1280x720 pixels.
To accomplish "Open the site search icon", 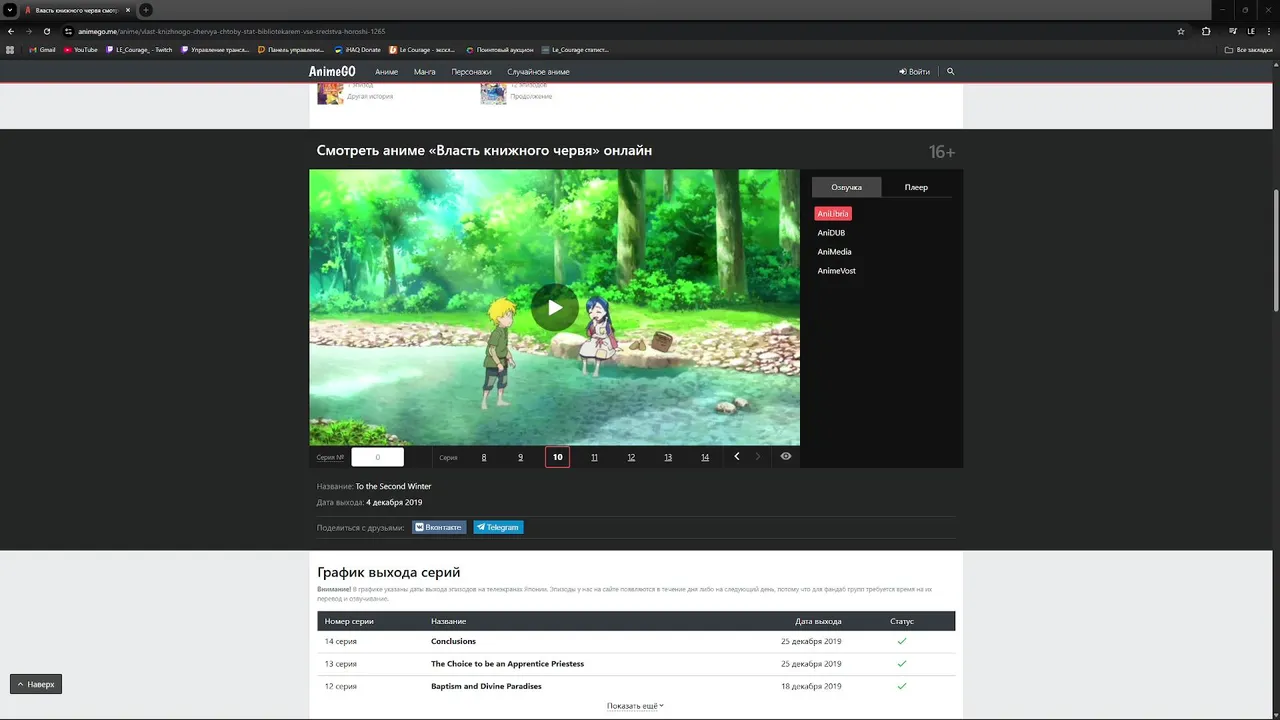I will pyautogui.click(x=951, y=72).
